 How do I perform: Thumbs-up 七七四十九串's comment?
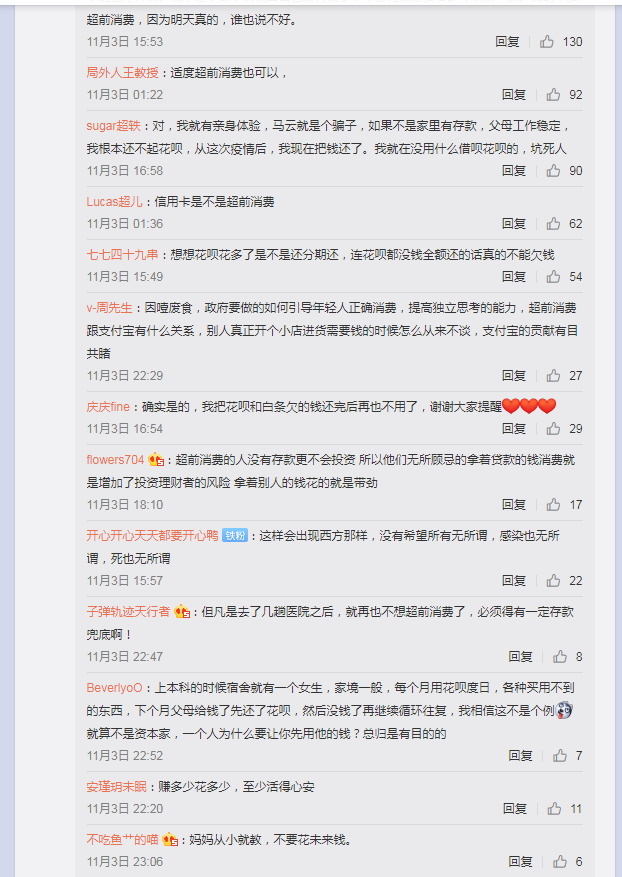pyautogui.click(x=553, y=277)
